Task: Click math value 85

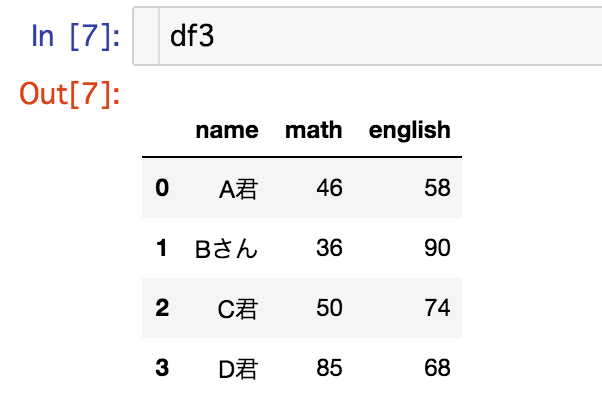Action: coord(329,368)
